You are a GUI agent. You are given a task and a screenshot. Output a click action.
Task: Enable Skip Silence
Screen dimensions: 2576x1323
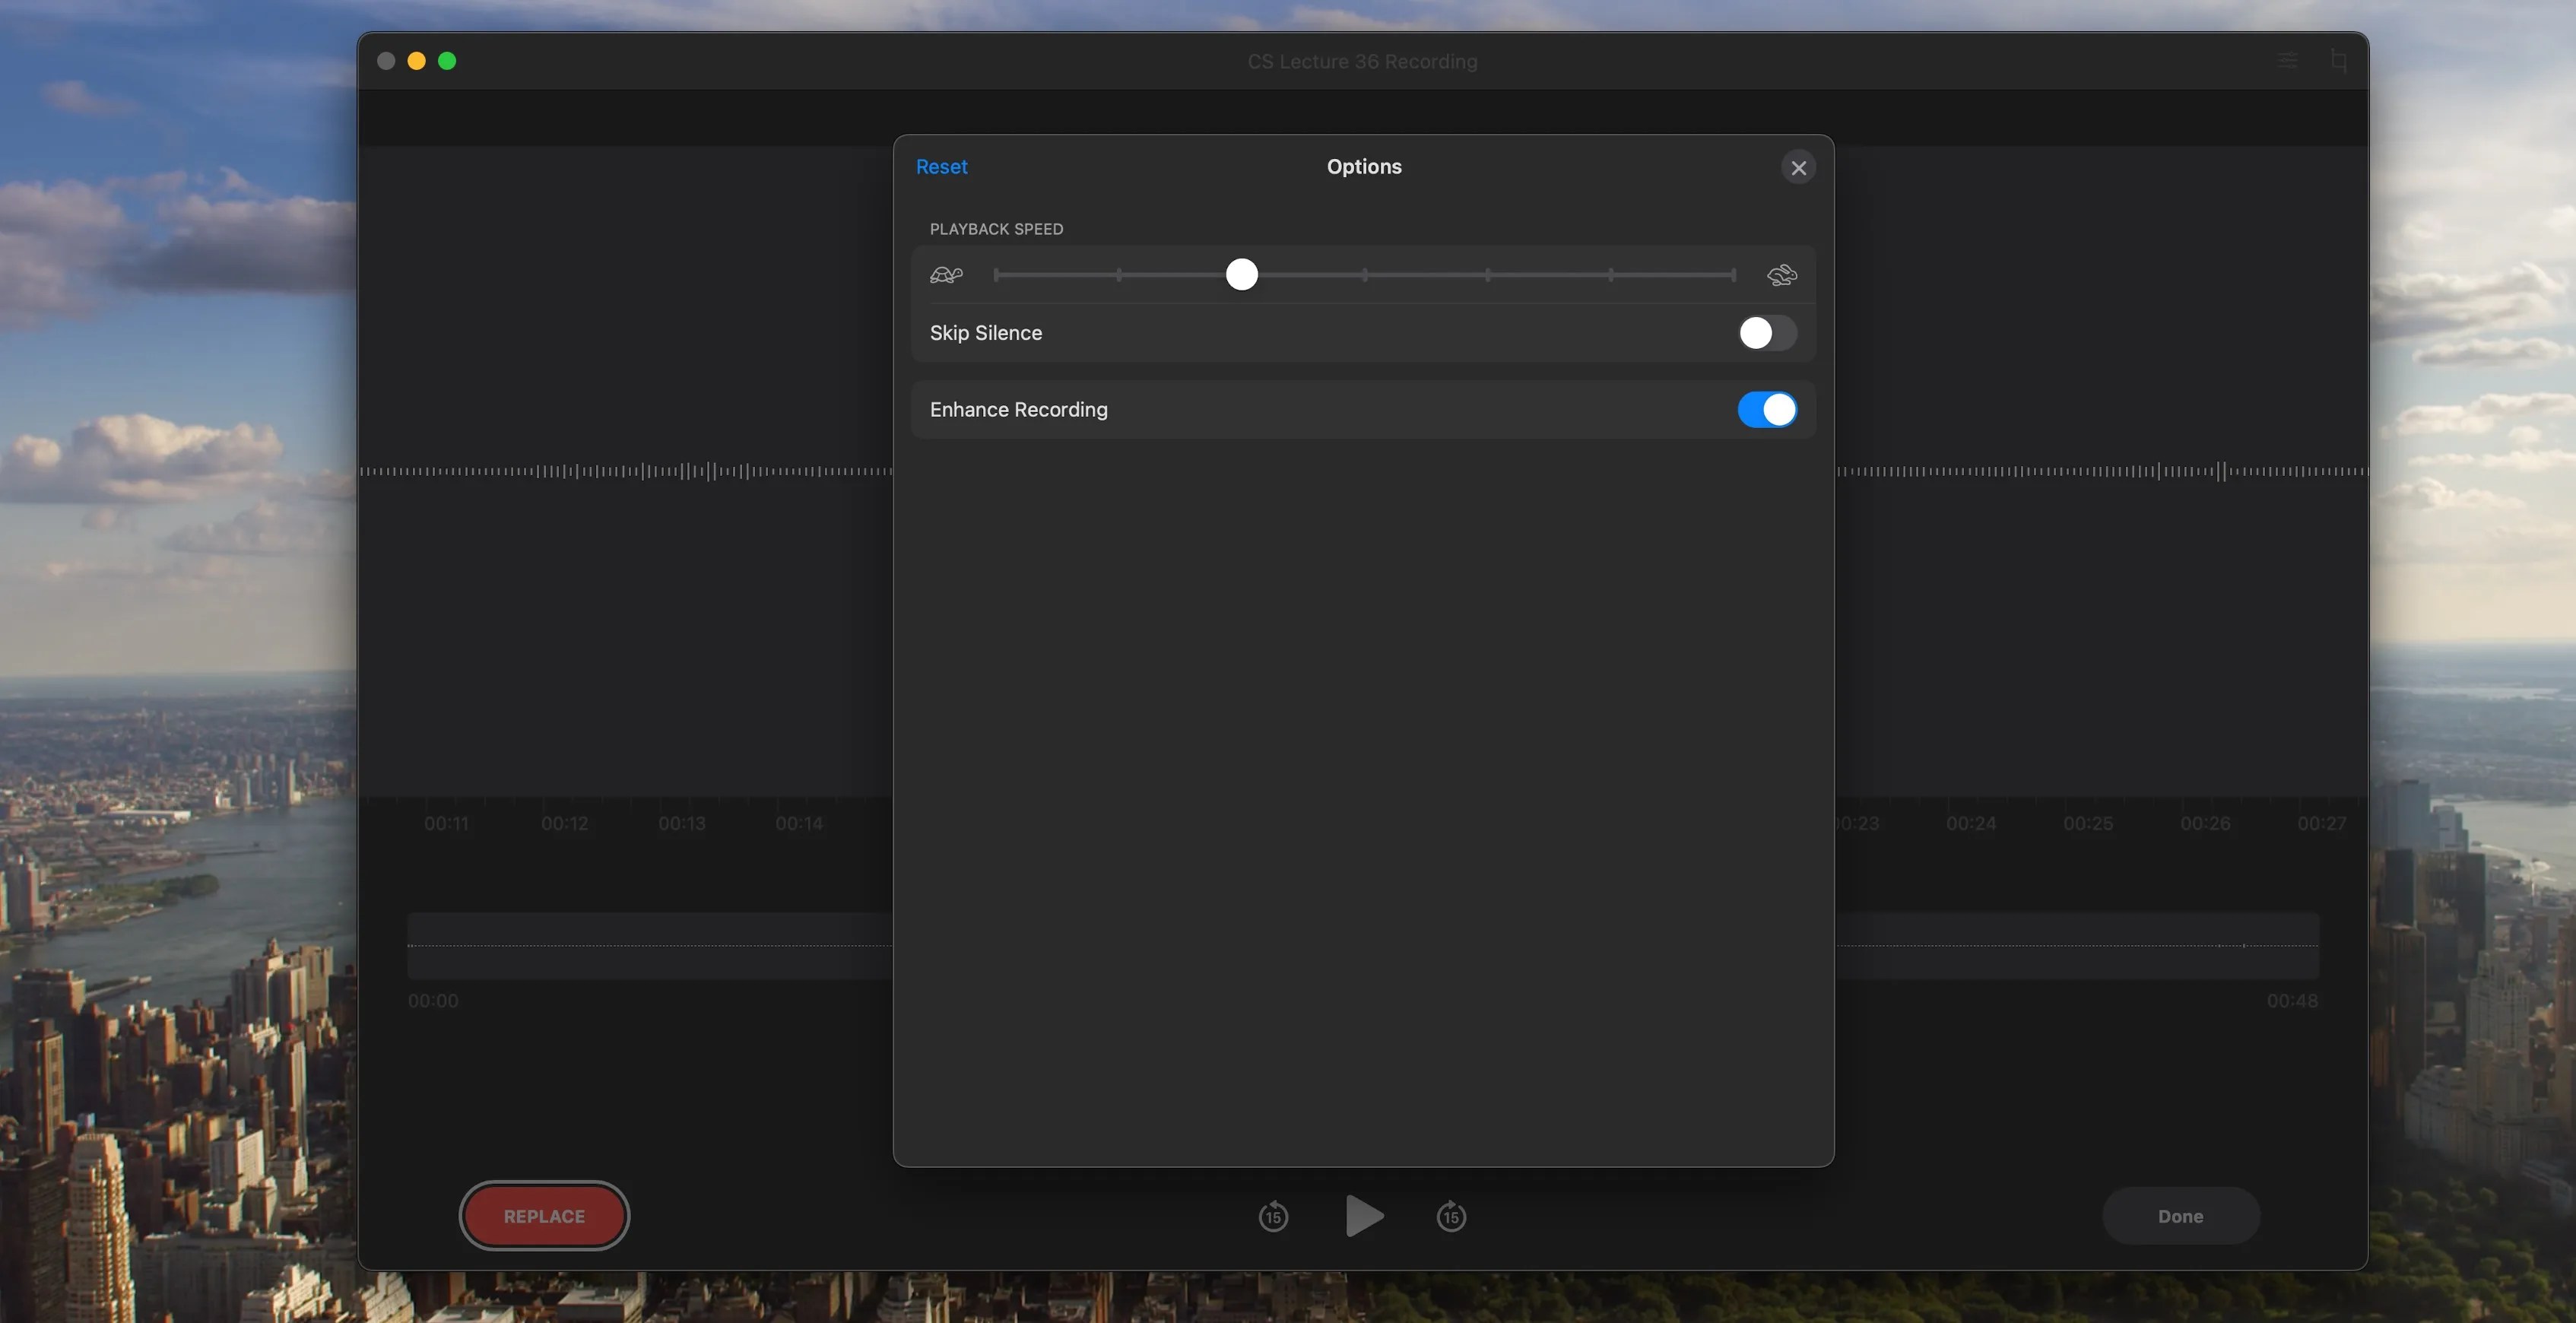click(x=1765, y=333)
